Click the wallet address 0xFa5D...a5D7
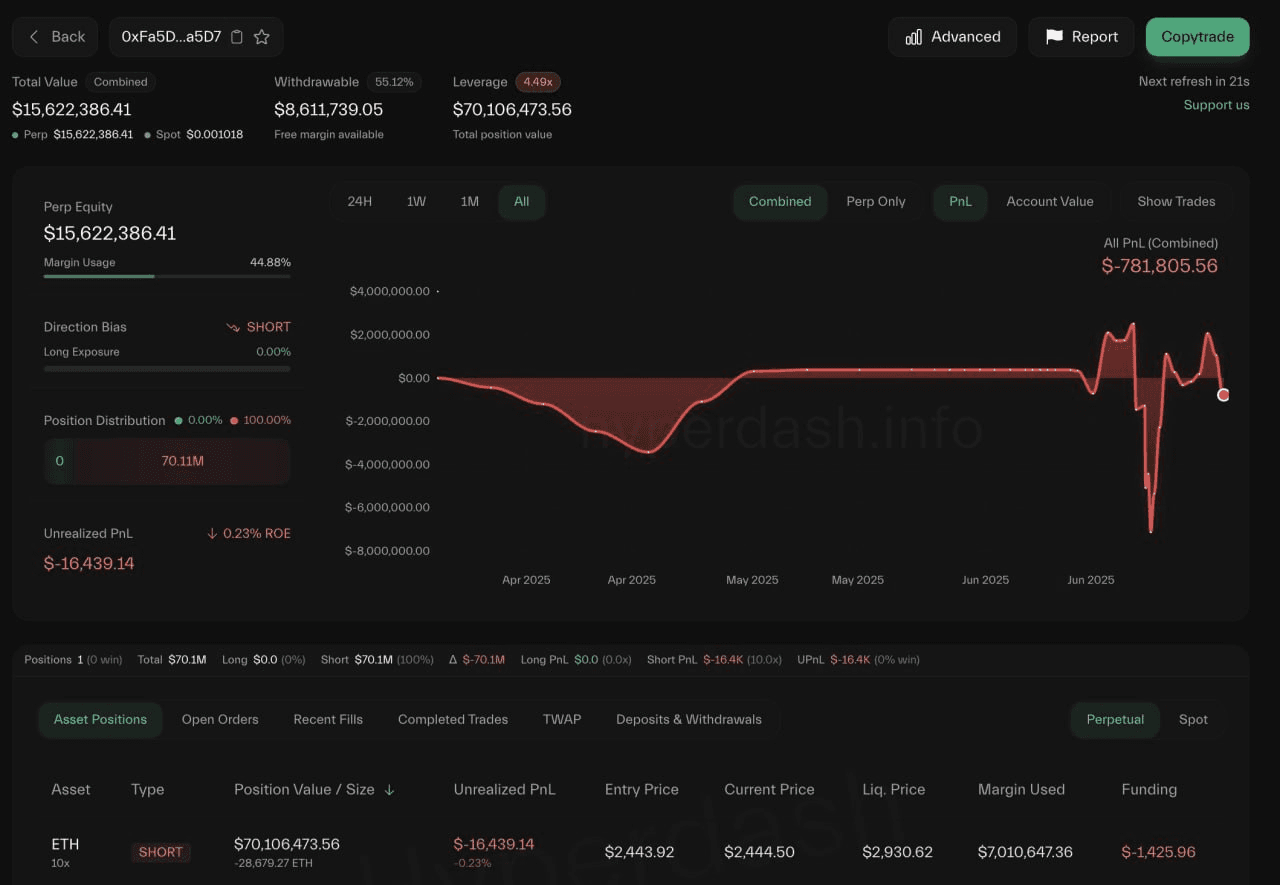The width and height of the screenshot is (1280, 885). [172, 37]
